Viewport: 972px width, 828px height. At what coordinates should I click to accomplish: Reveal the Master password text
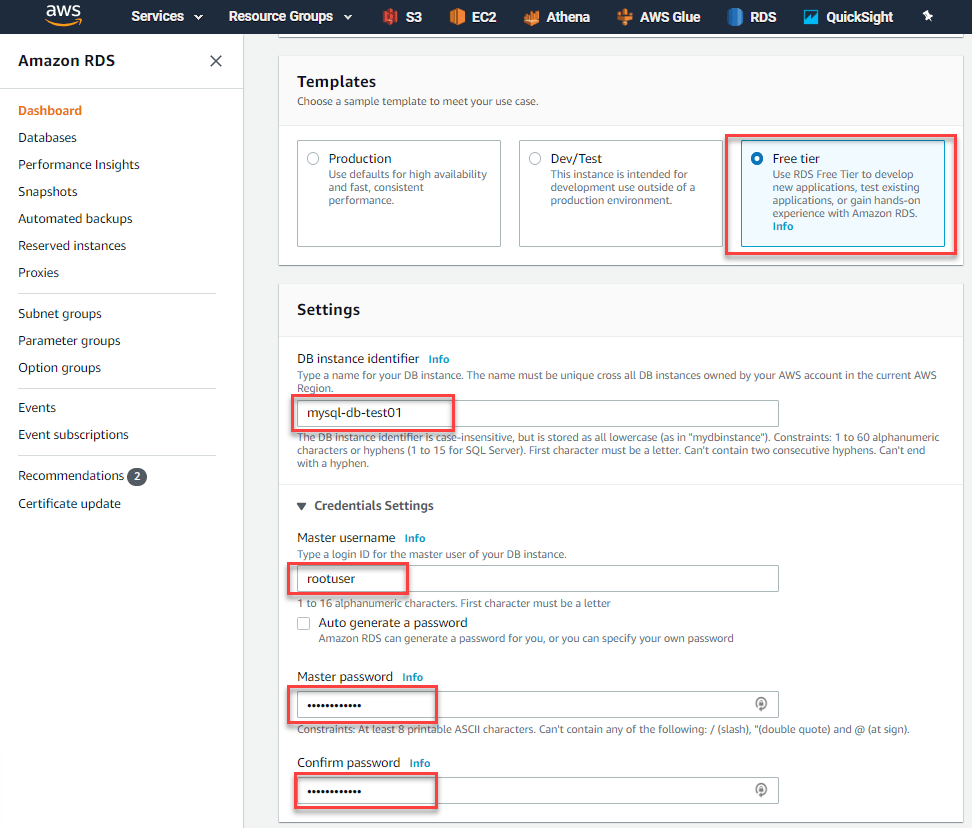[x=761, y=704]
